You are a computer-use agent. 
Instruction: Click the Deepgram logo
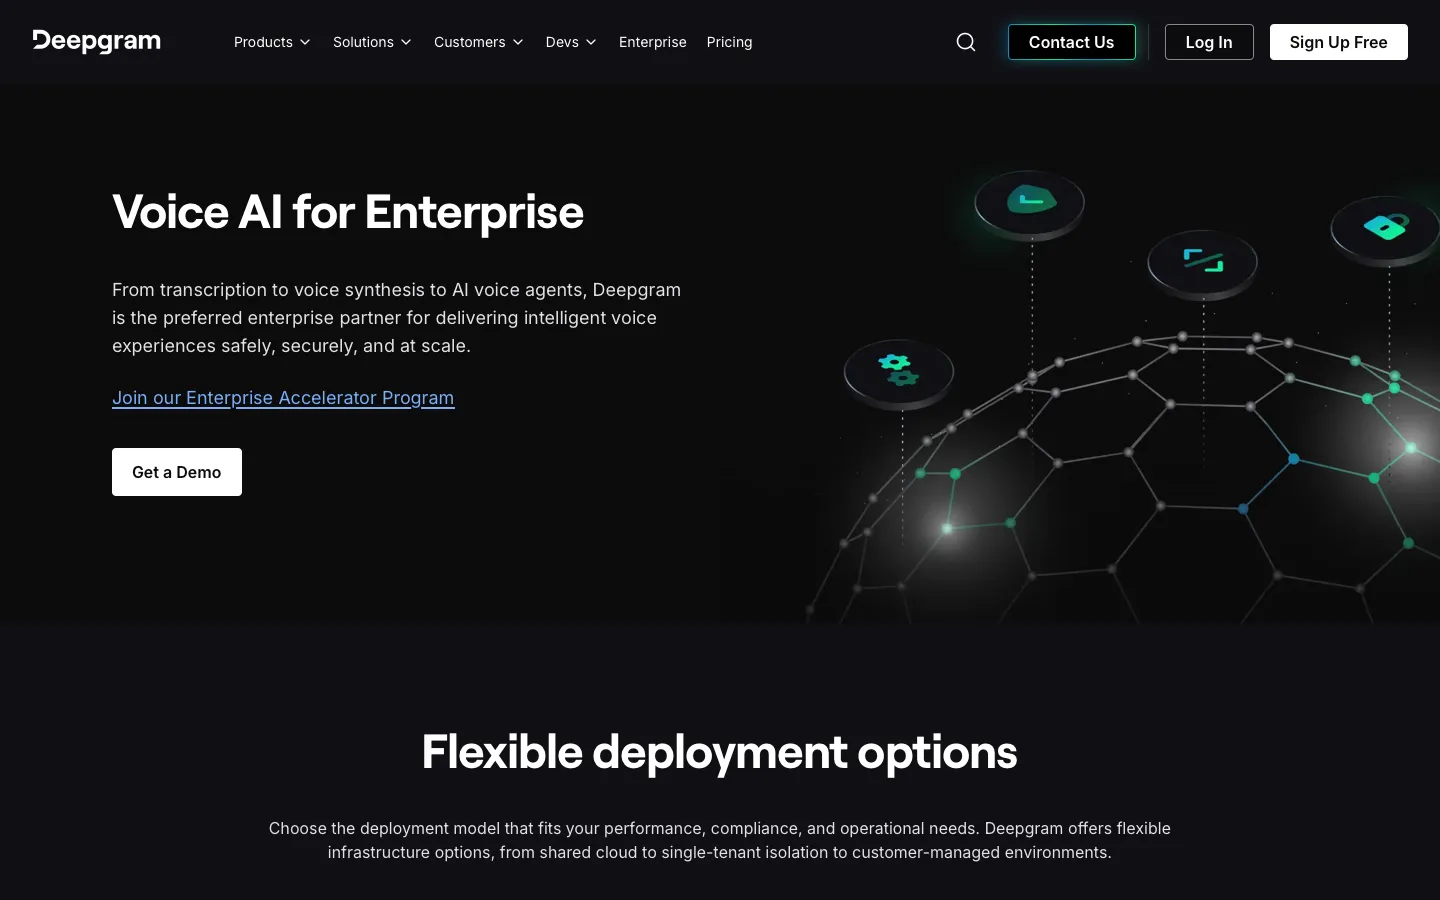click(96, 41)
